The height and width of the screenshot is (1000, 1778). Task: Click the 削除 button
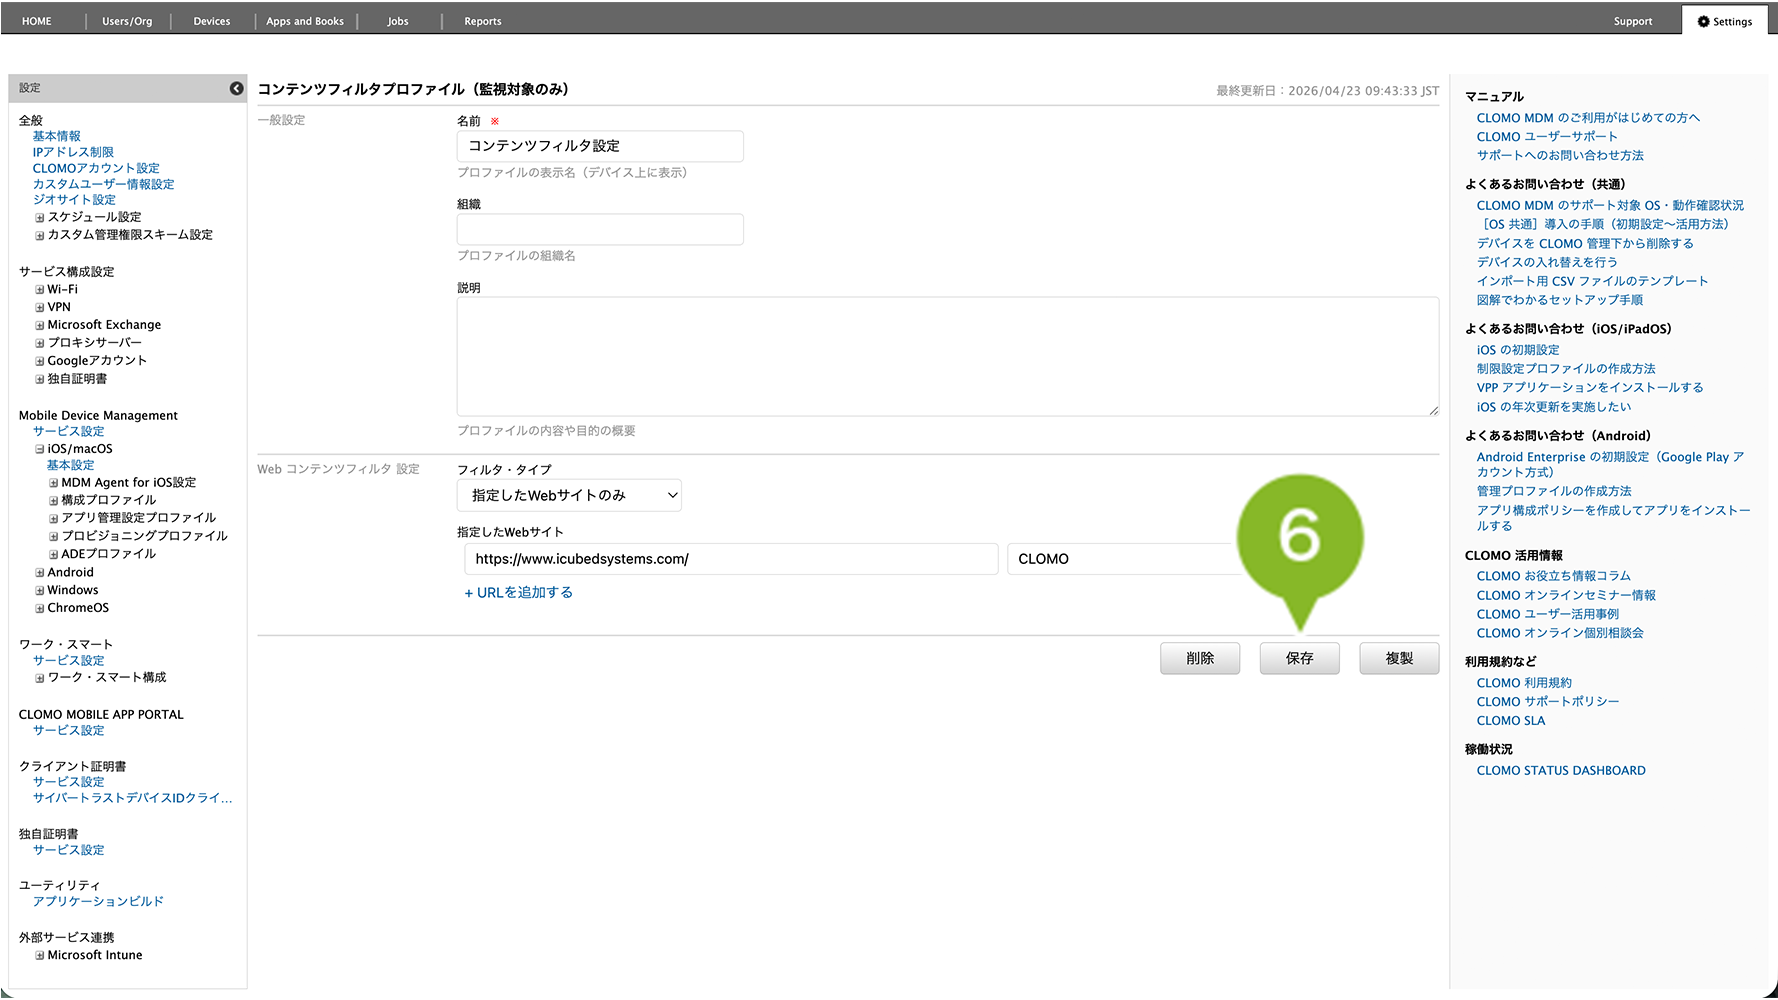(1199, 658)
